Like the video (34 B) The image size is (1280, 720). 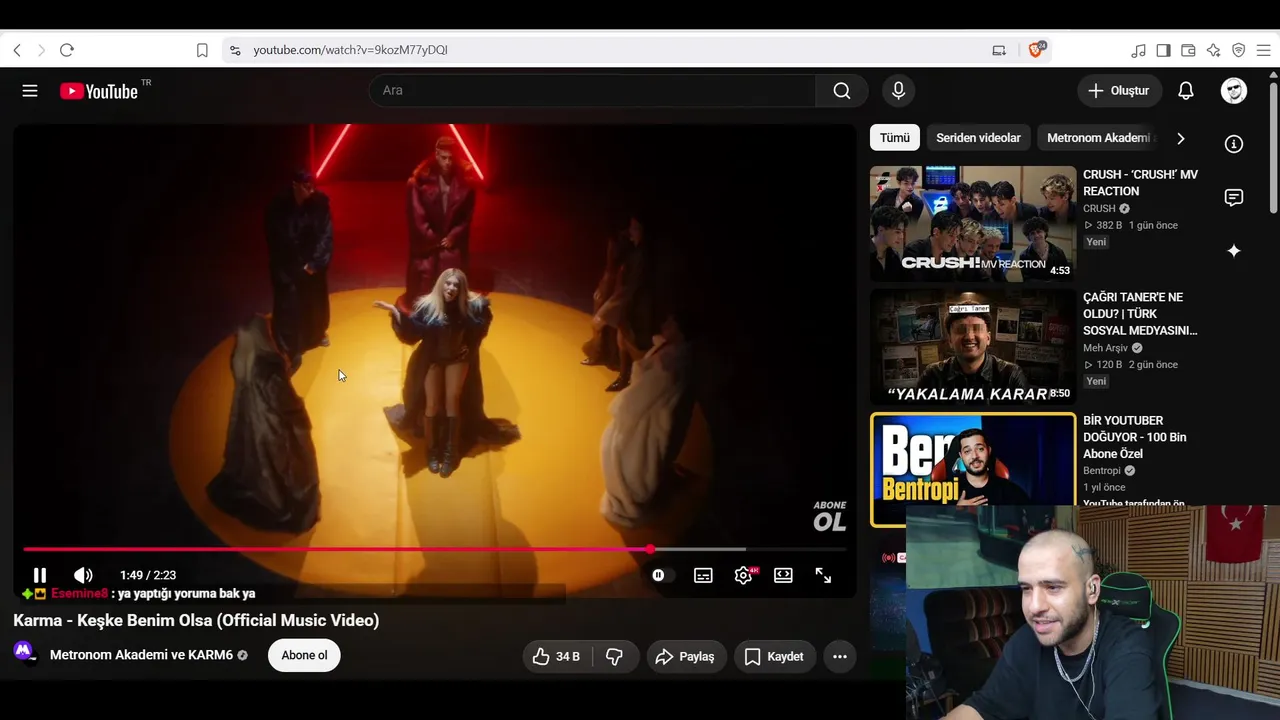(x=557, y=656)
